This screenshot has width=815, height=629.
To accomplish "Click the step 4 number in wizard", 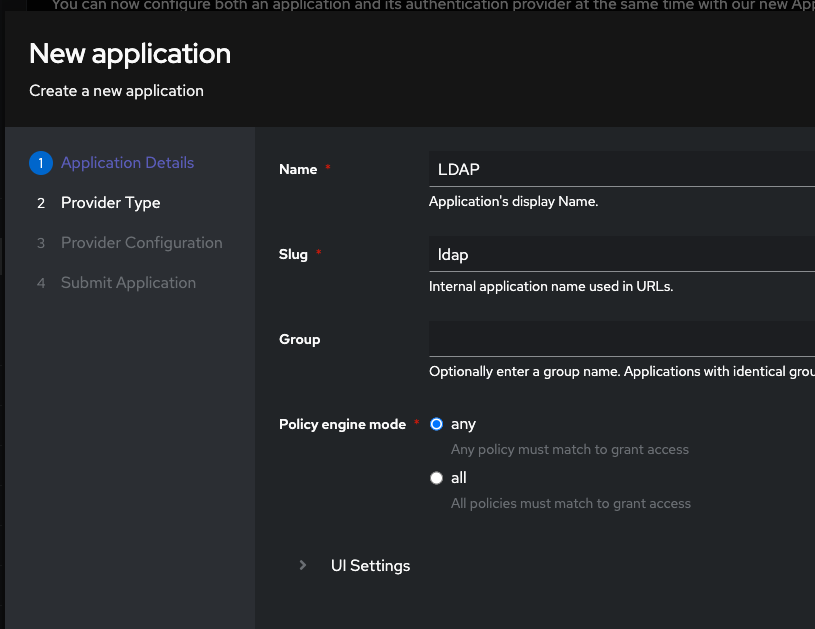I will [x=41, y=283].
